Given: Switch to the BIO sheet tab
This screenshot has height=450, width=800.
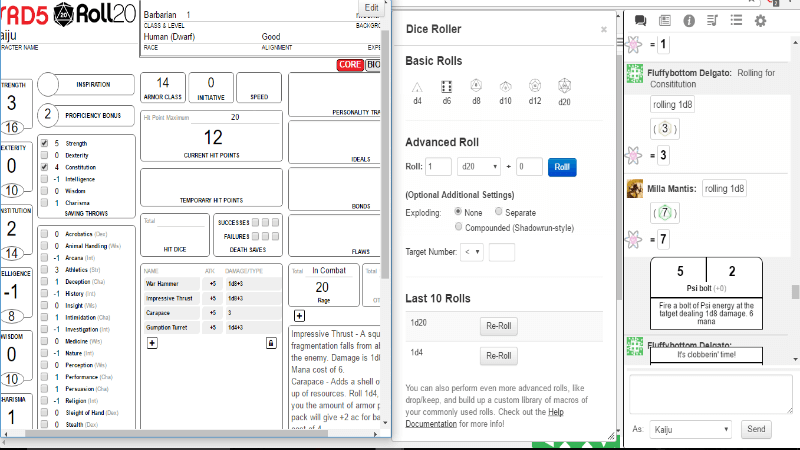Looking at the screenshot, I should [x=373, y=65].
